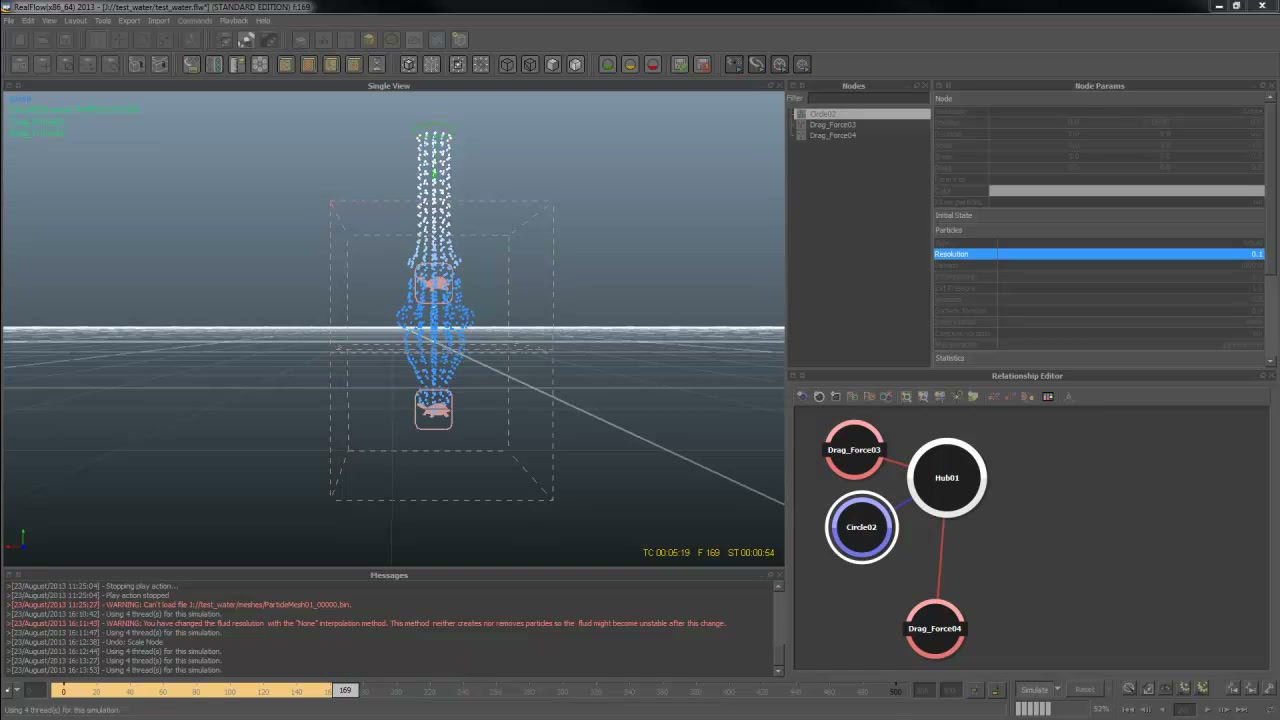Image resolution: width=1280 pixels, height=720 pixels.
Task: Close the Nodes panel
Action: 925,86
